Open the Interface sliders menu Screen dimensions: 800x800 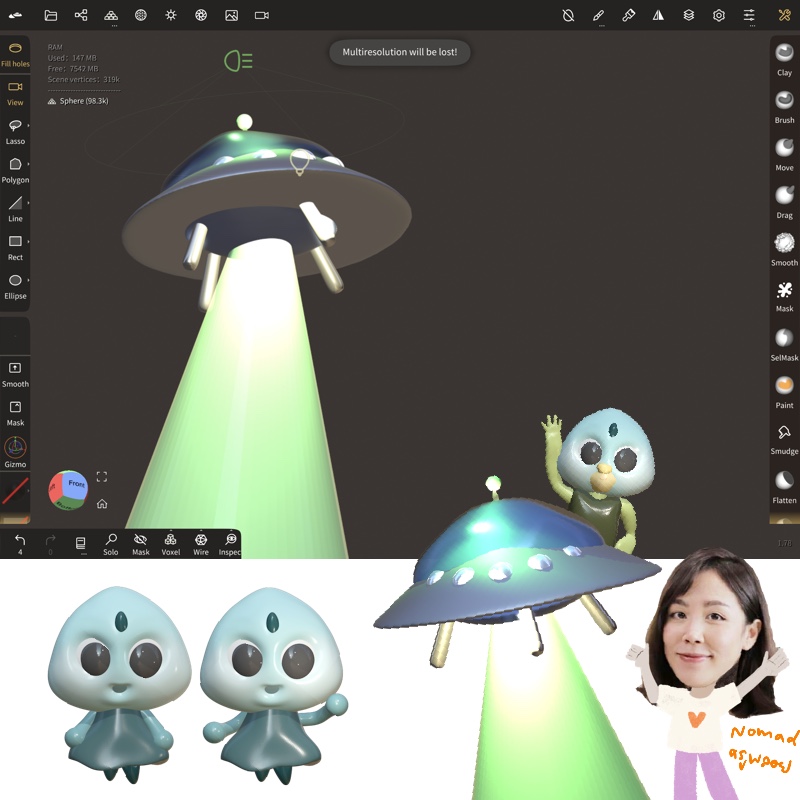(x=749, y=16)
